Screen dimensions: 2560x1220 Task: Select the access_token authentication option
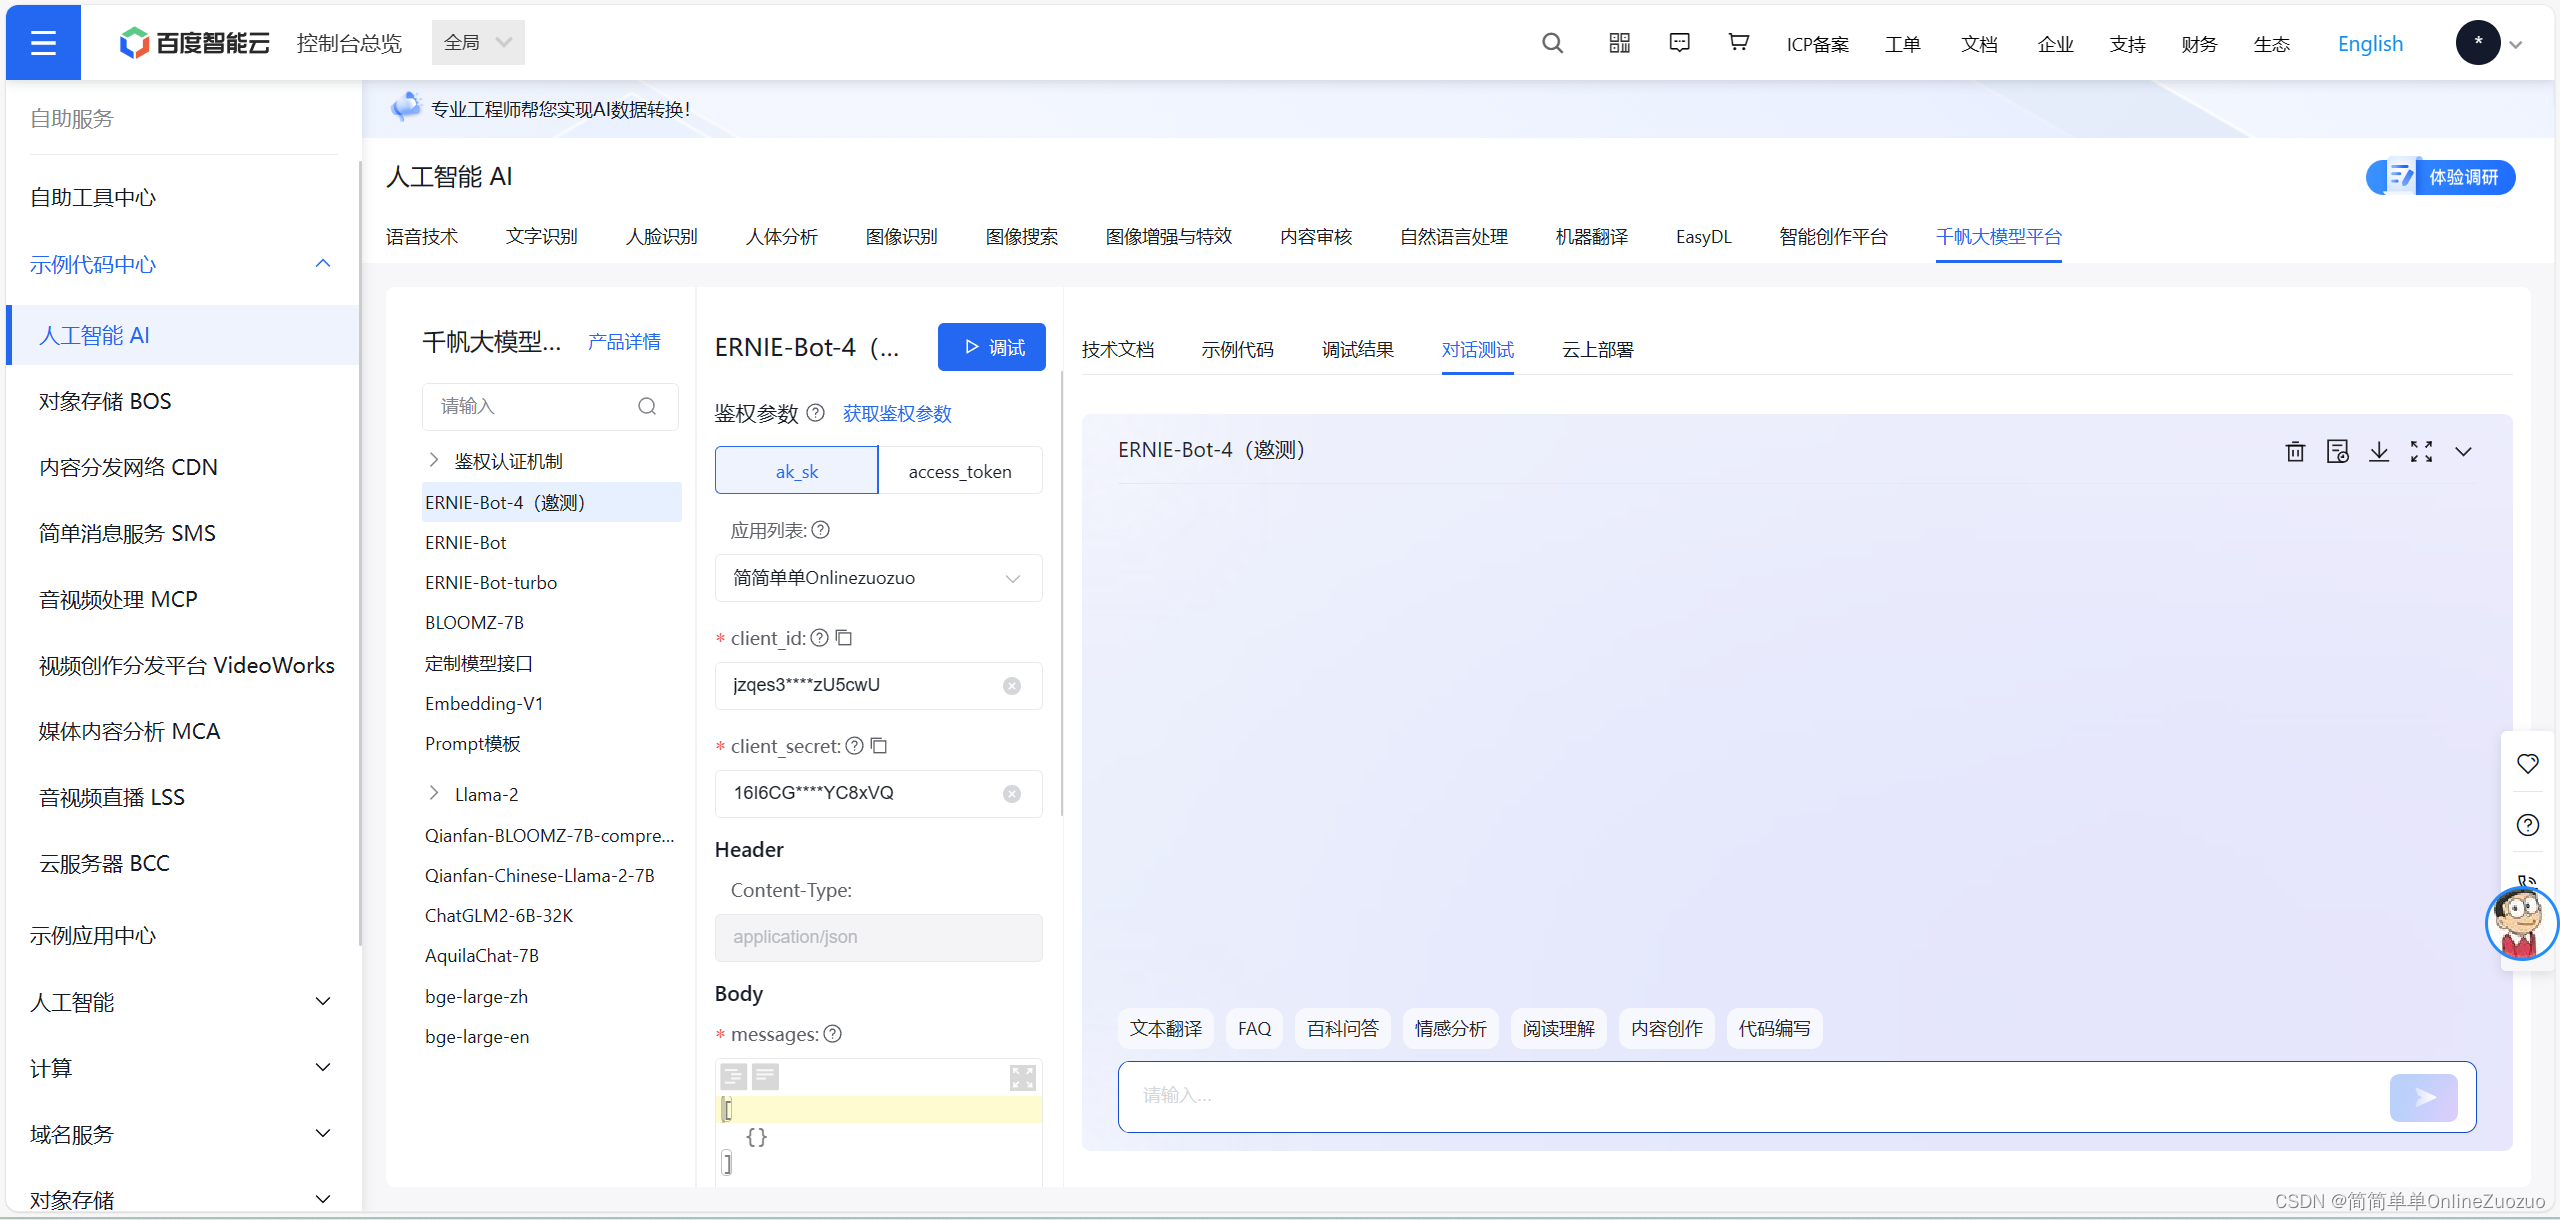click(x=960, y=471)
